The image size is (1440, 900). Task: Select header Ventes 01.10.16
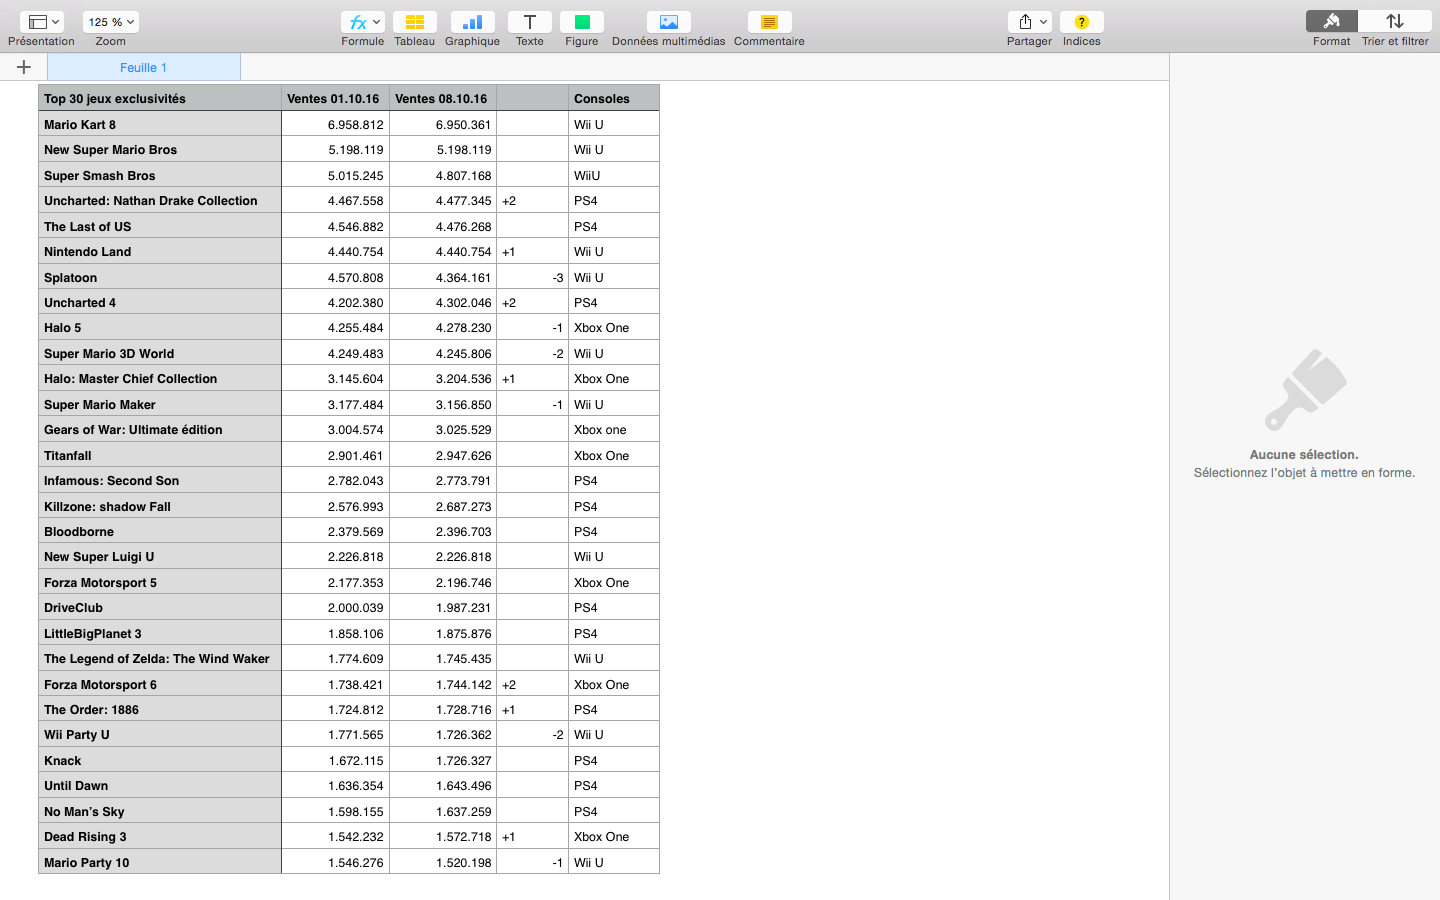[335, 98]
